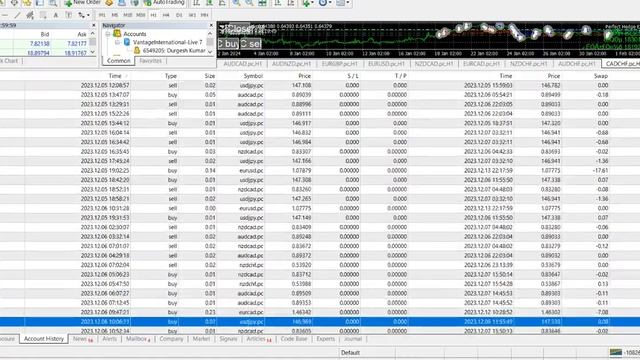Click the MetaQuotes Language Editor diamond icon

tap(109, 2)
